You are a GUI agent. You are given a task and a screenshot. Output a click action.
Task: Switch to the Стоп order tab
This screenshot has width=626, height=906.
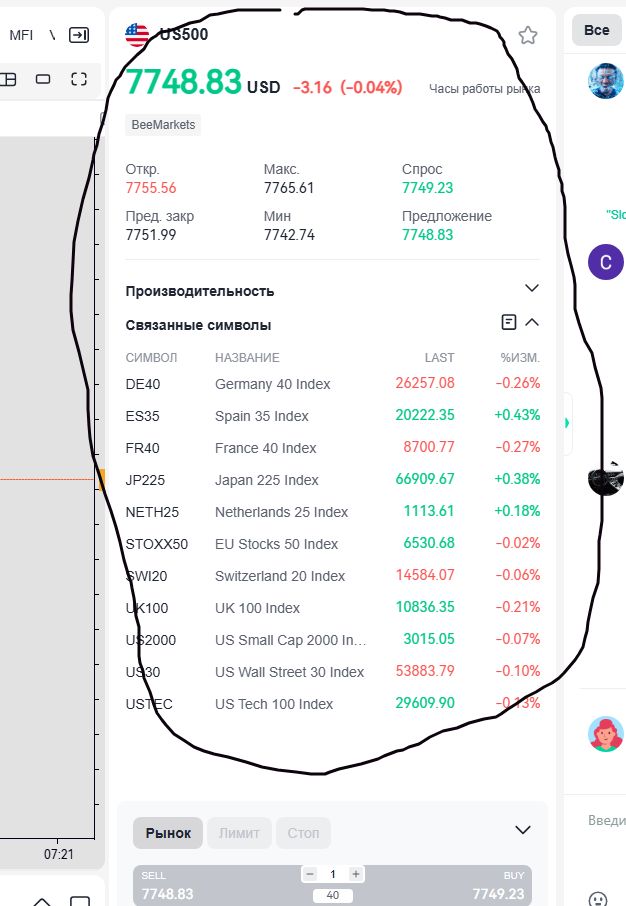click(x=303, y=833)
